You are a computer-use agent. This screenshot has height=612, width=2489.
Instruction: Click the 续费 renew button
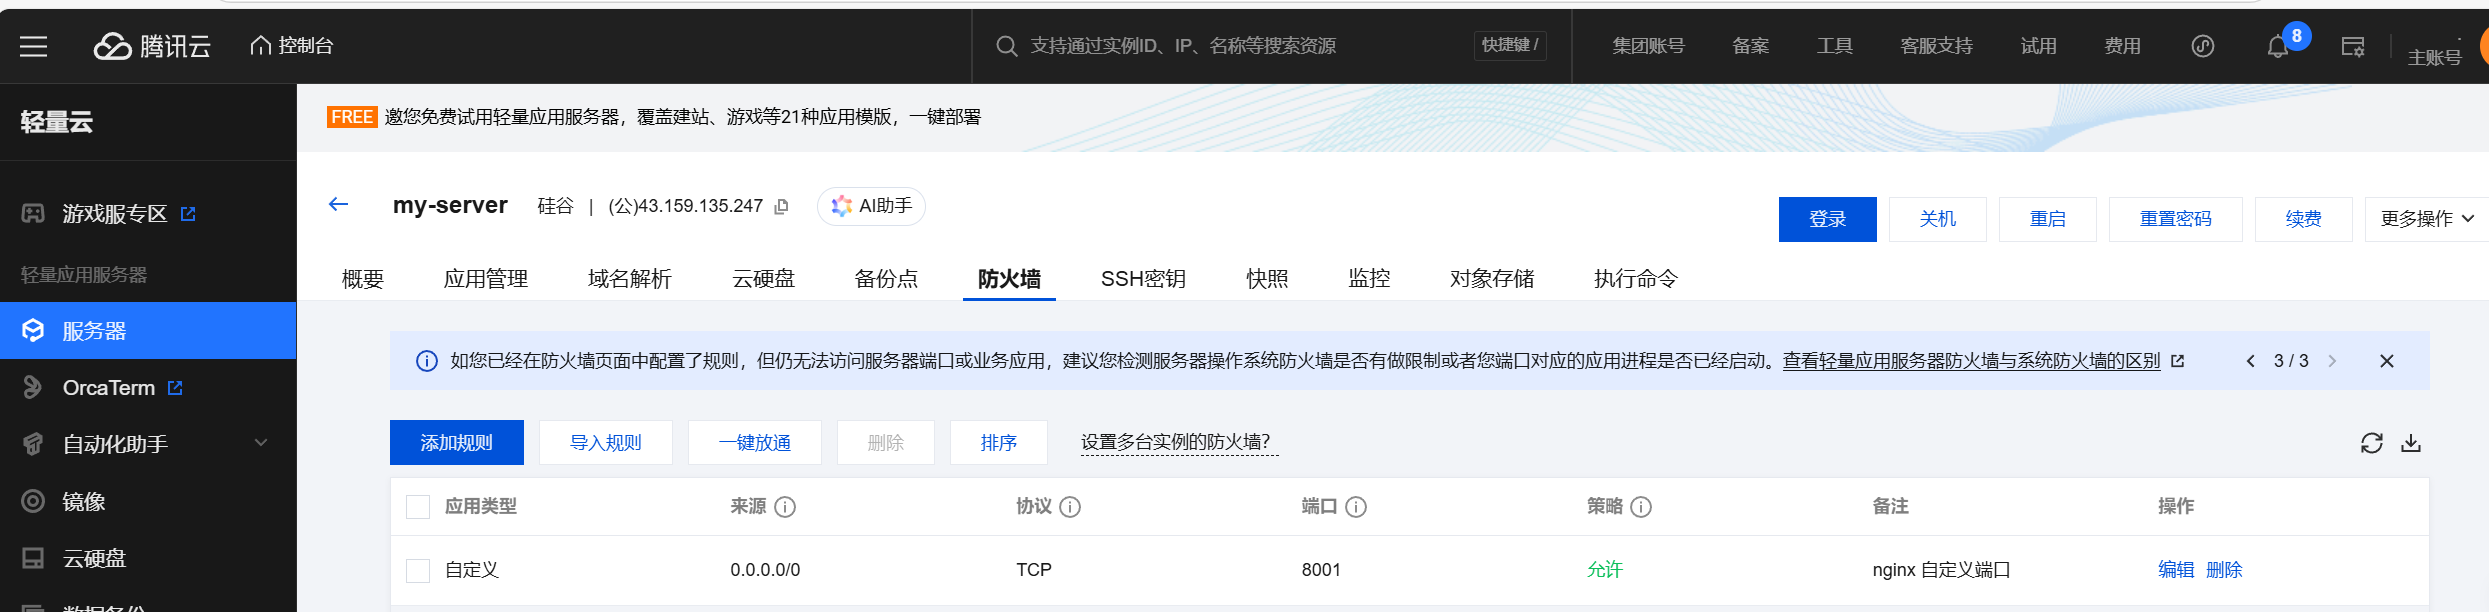pos(2303,219)
